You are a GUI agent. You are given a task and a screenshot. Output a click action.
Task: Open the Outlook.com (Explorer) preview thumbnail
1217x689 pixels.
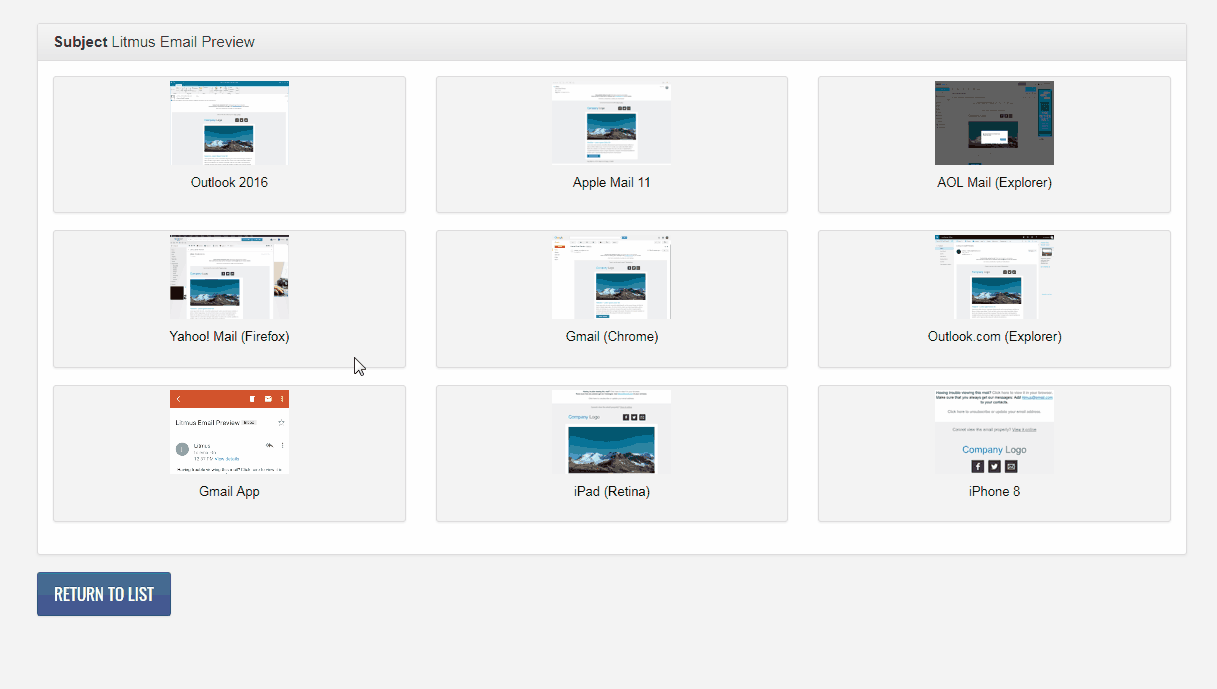click(x=994, y=277)
